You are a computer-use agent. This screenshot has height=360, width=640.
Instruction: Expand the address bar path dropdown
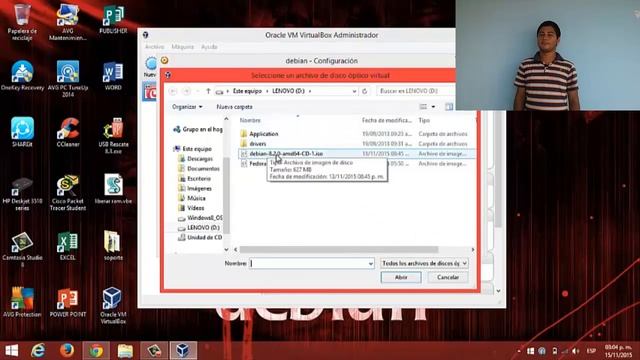click(x=354, y=91)
